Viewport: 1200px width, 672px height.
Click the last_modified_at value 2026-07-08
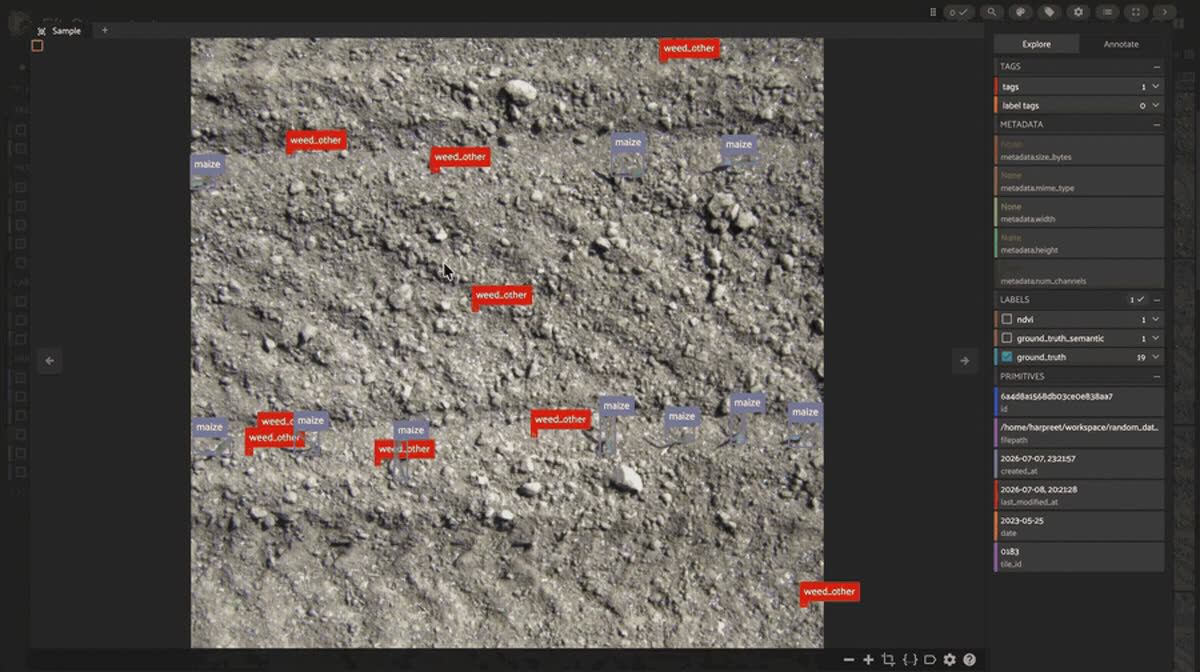[1038, 489]
